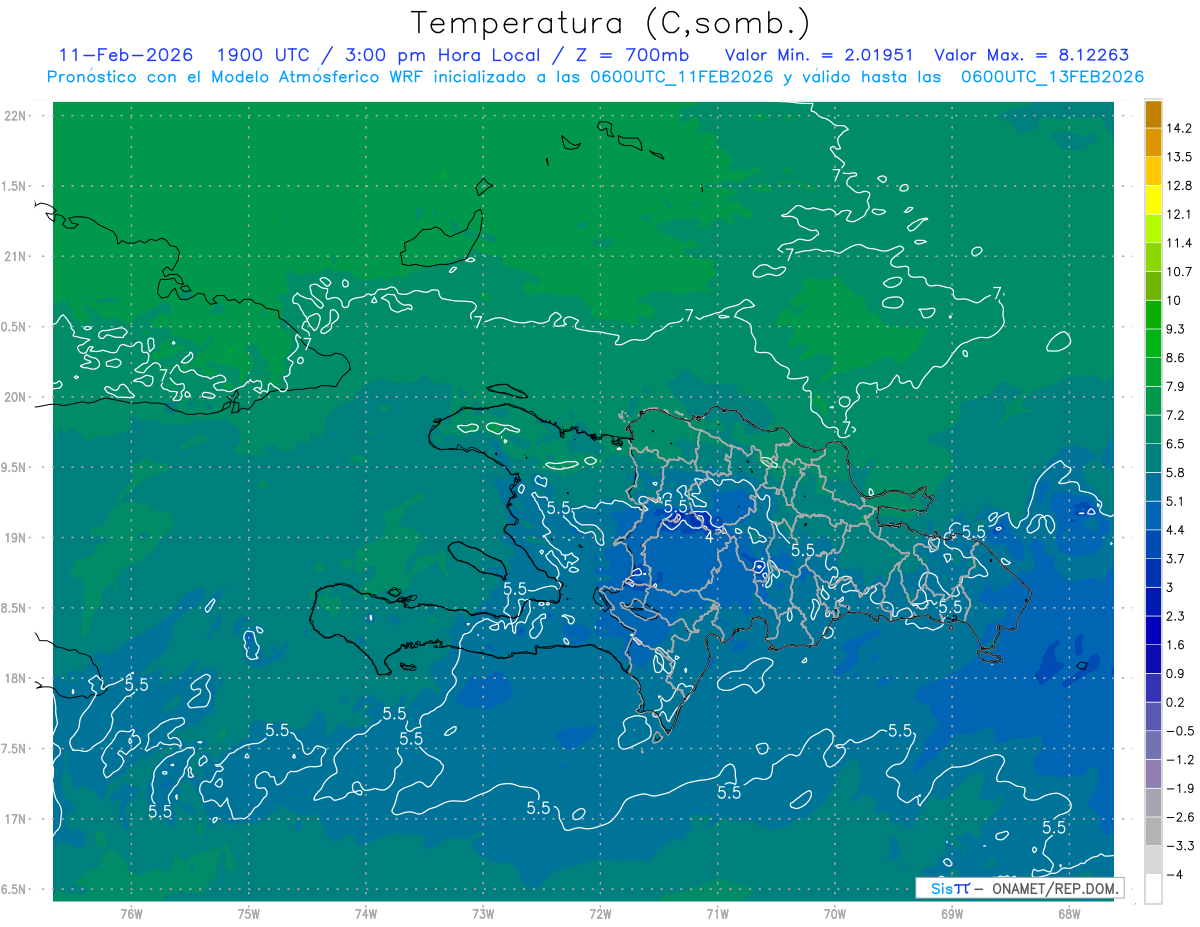The image size is (1200, 927).
Task: Click the '3.7' colorbar label
Action: tap(1176, 558)
